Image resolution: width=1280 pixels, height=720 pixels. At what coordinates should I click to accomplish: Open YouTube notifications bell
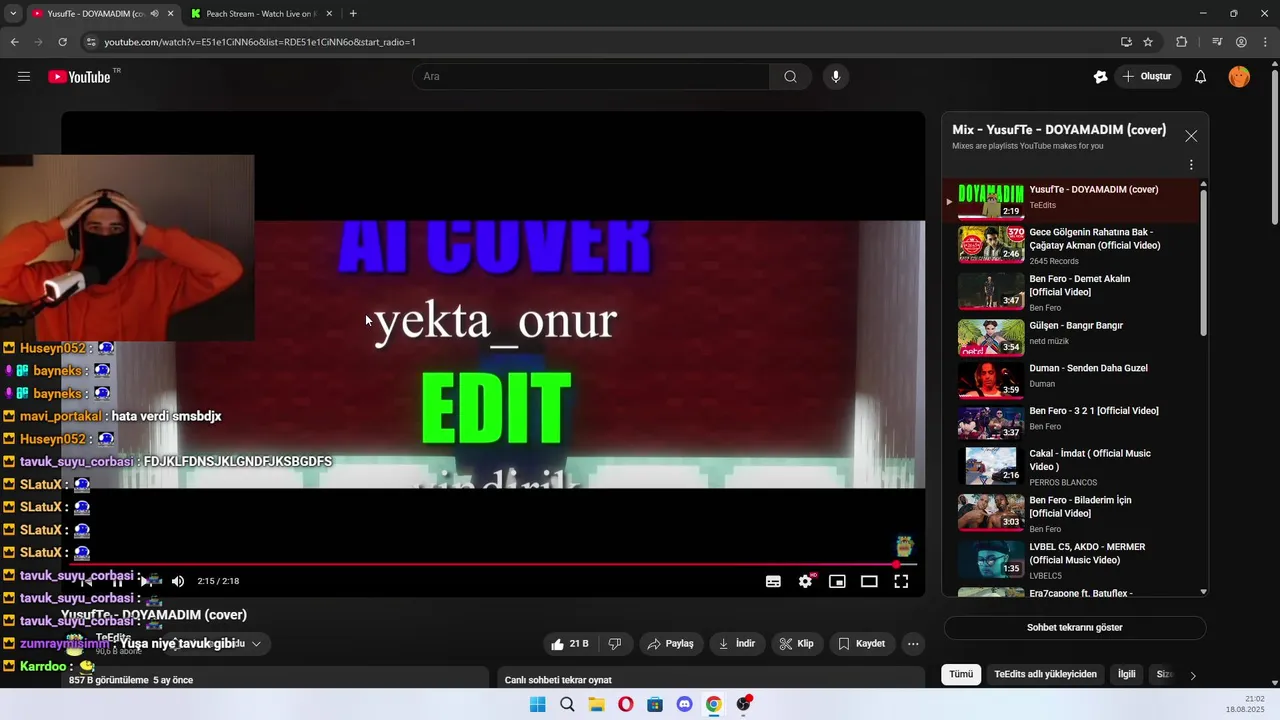[x=1201, y=77]
